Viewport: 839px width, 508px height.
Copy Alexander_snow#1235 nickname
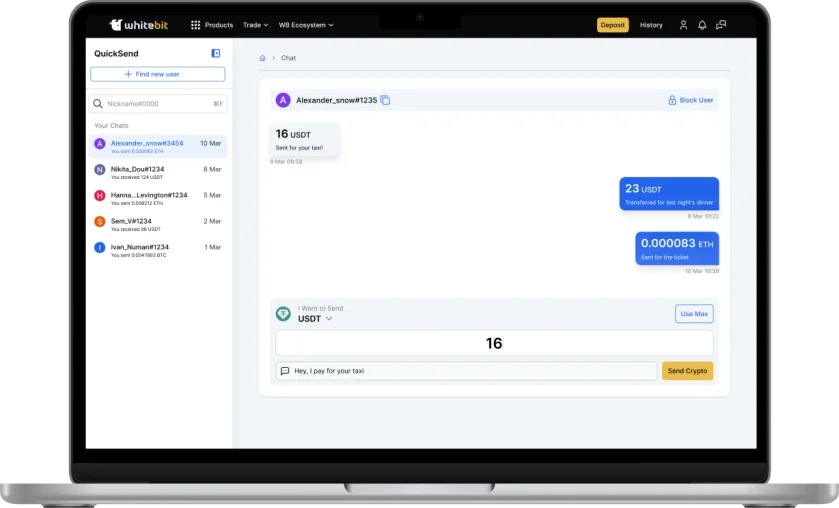click(x=385, y=100)
